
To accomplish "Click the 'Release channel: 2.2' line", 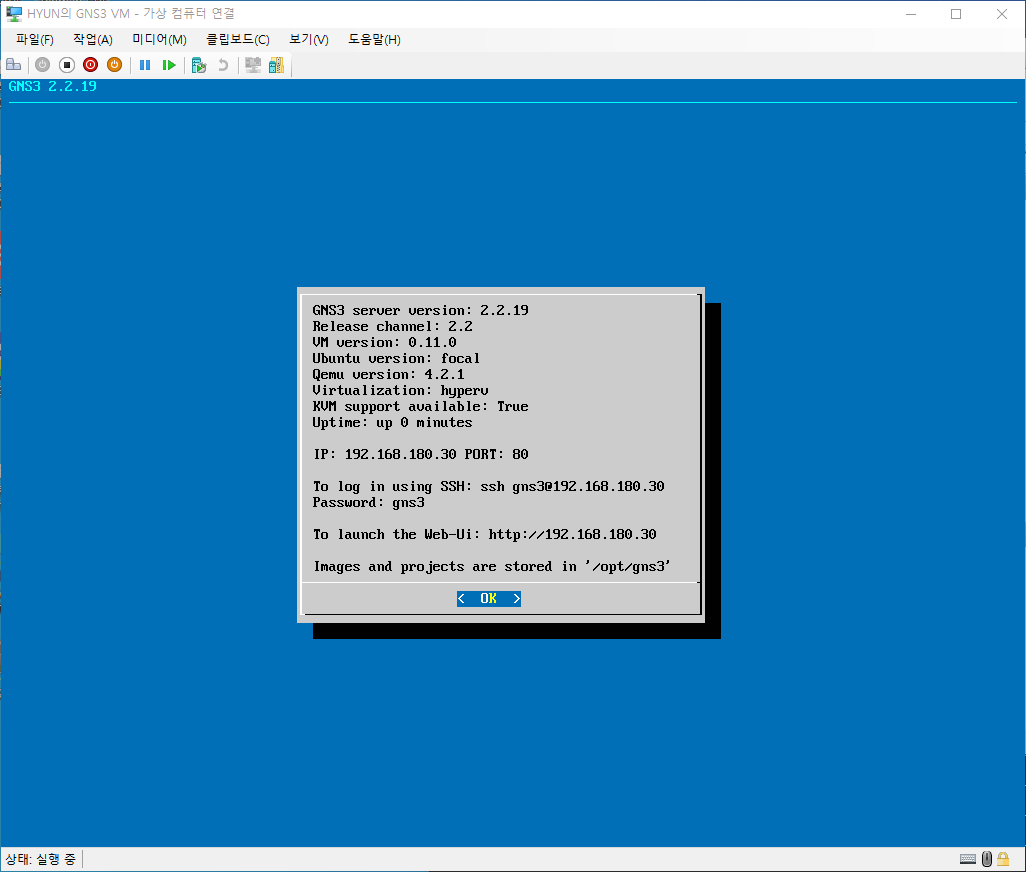I will coord(392,326).
